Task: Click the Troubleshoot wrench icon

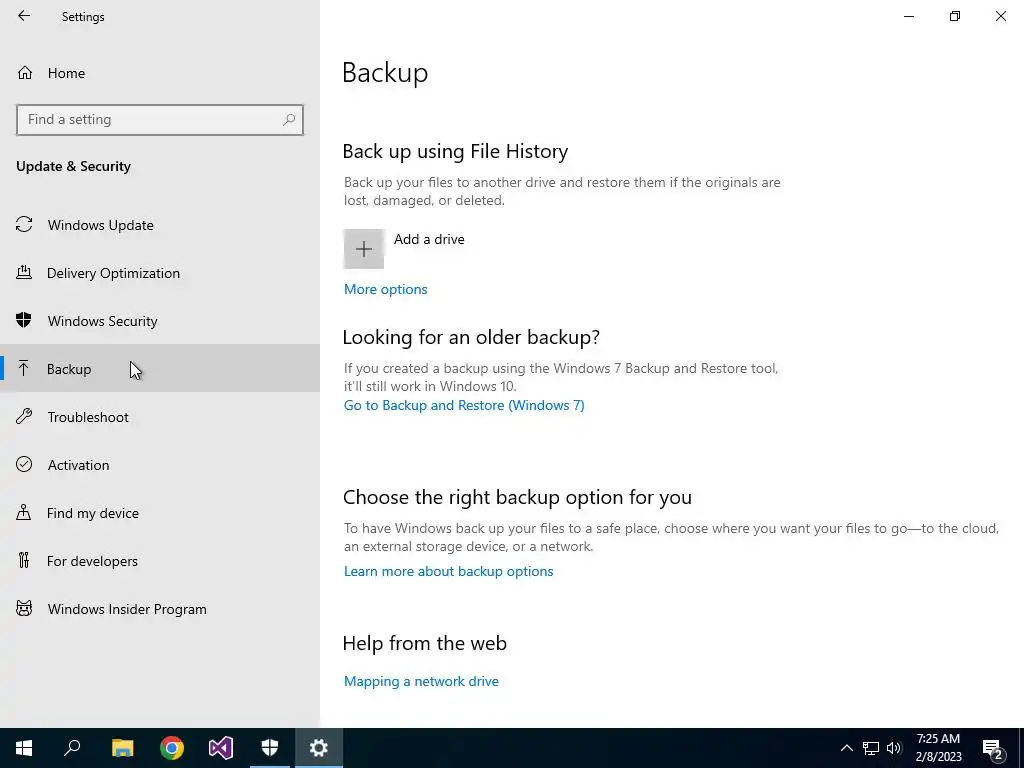Action: pos(24,416)
